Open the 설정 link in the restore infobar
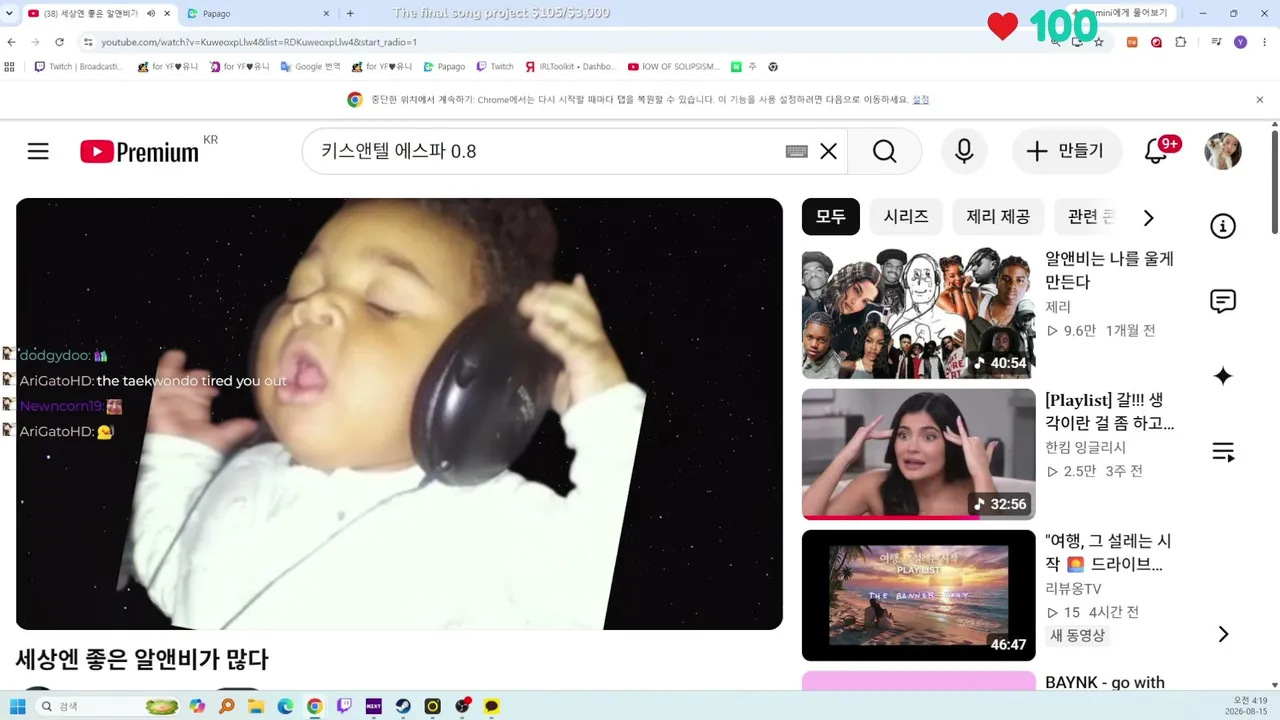 [921, 100]
